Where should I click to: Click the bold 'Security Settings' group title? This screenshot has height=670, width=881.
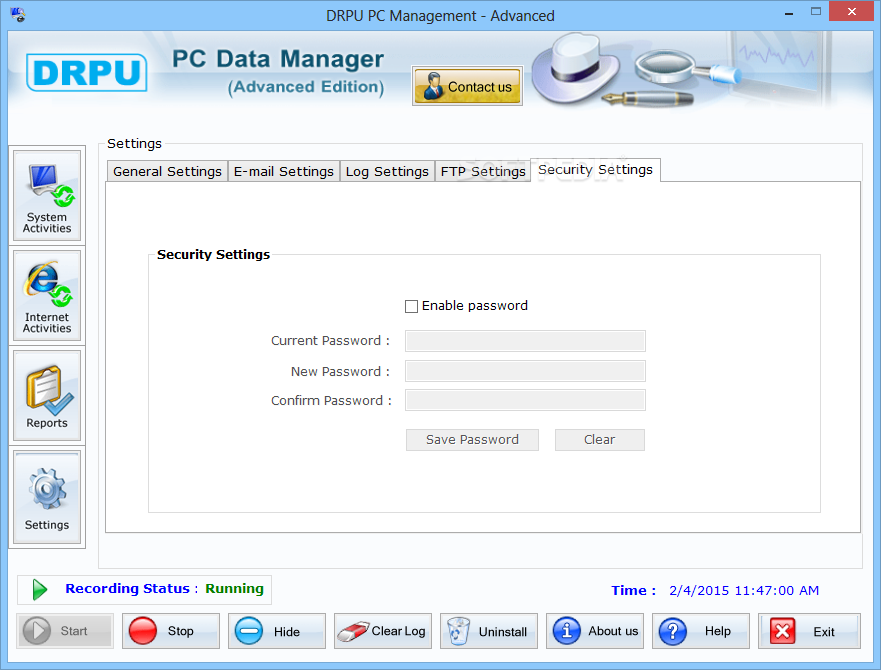click(214, 255)
